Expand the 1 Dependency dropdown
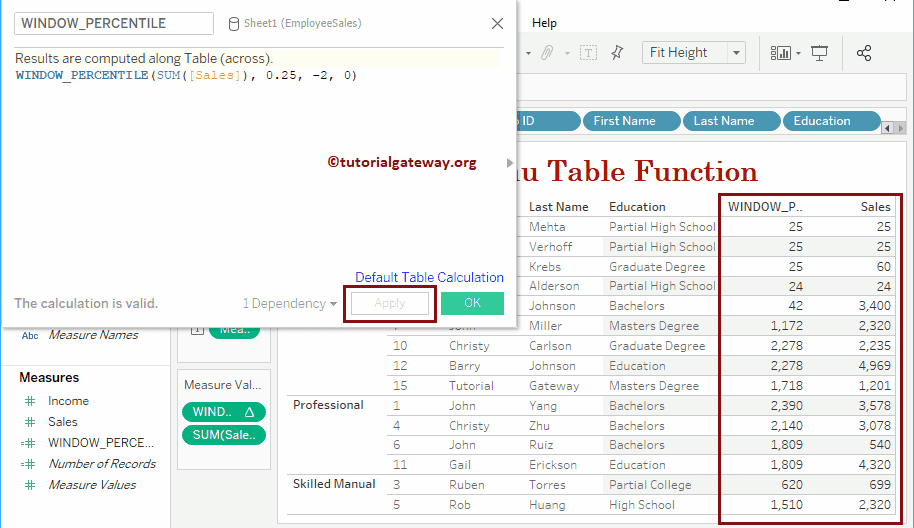This screenshot has height=528, width=914. [333, 304]
